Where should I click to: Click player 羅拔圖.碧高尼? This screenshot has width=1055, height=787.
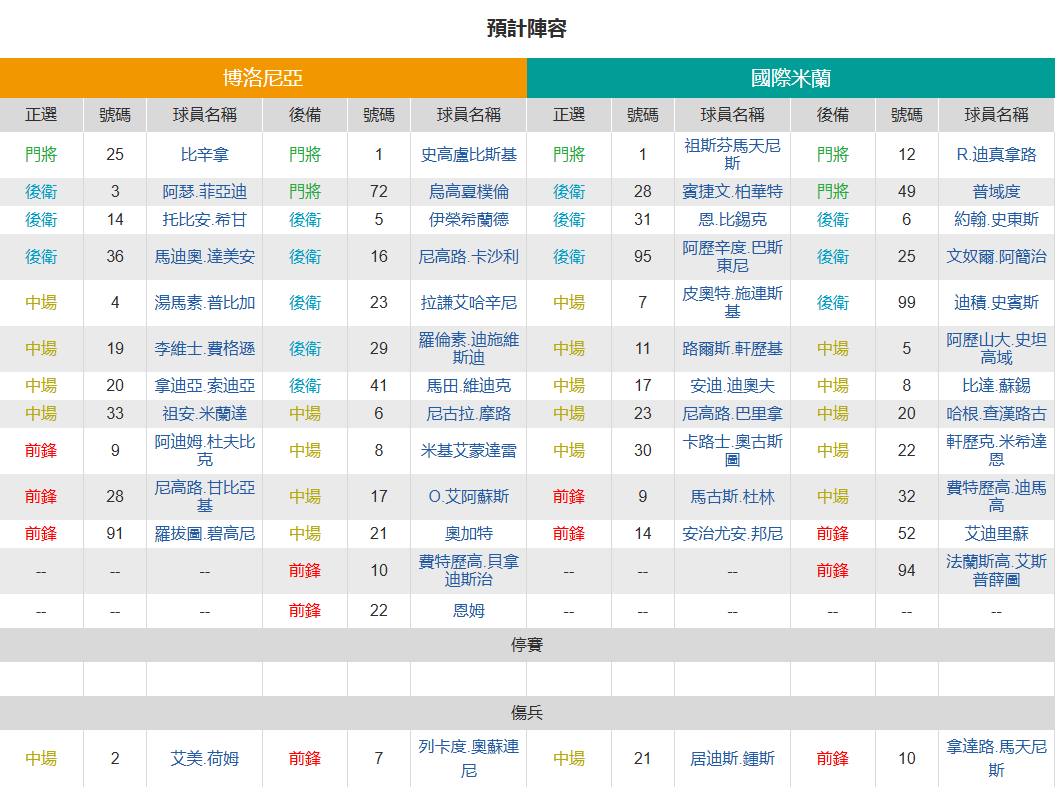pos(205,534)
